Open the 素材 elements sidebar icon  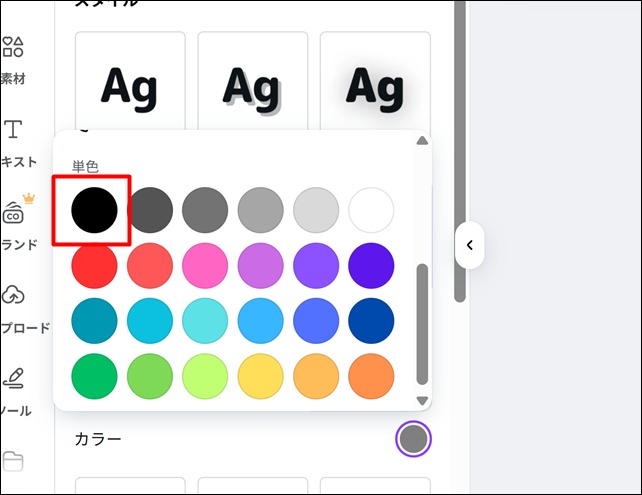(x=13, y=47)
